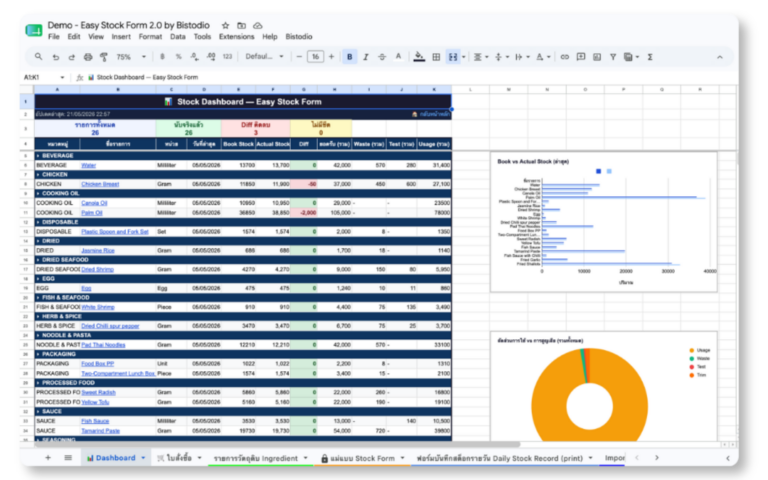
Task: Star the document with star icon
Action: pos(225,25)
